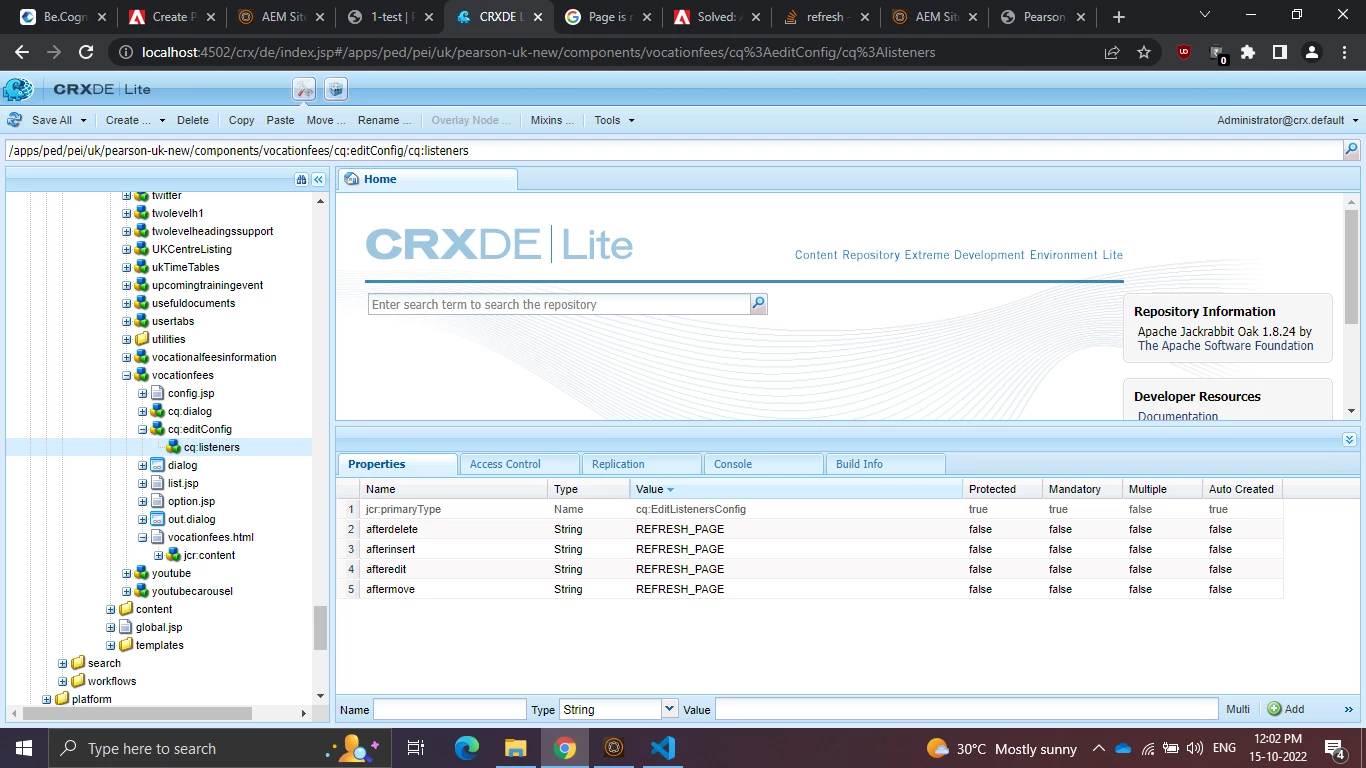Open notification center icon in taskbar
Screen dimensions: 1366x768
point(1335,748)
